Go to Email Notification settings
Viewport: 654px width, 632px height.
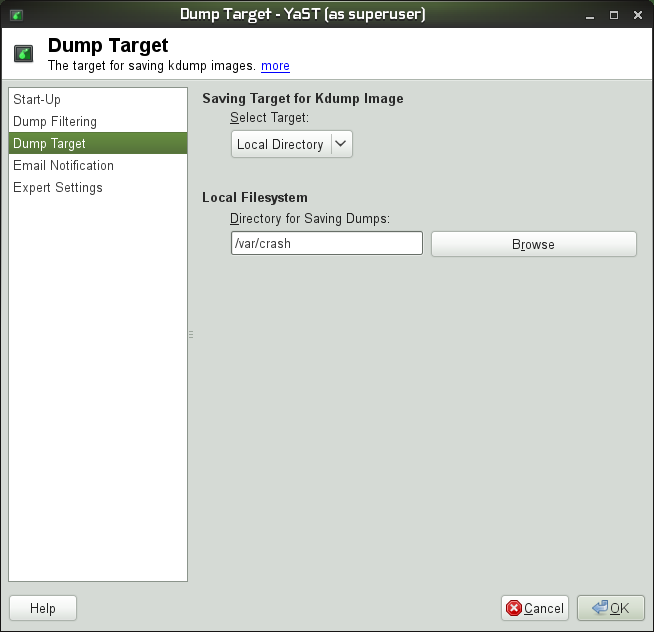click(x=98, y=165)
